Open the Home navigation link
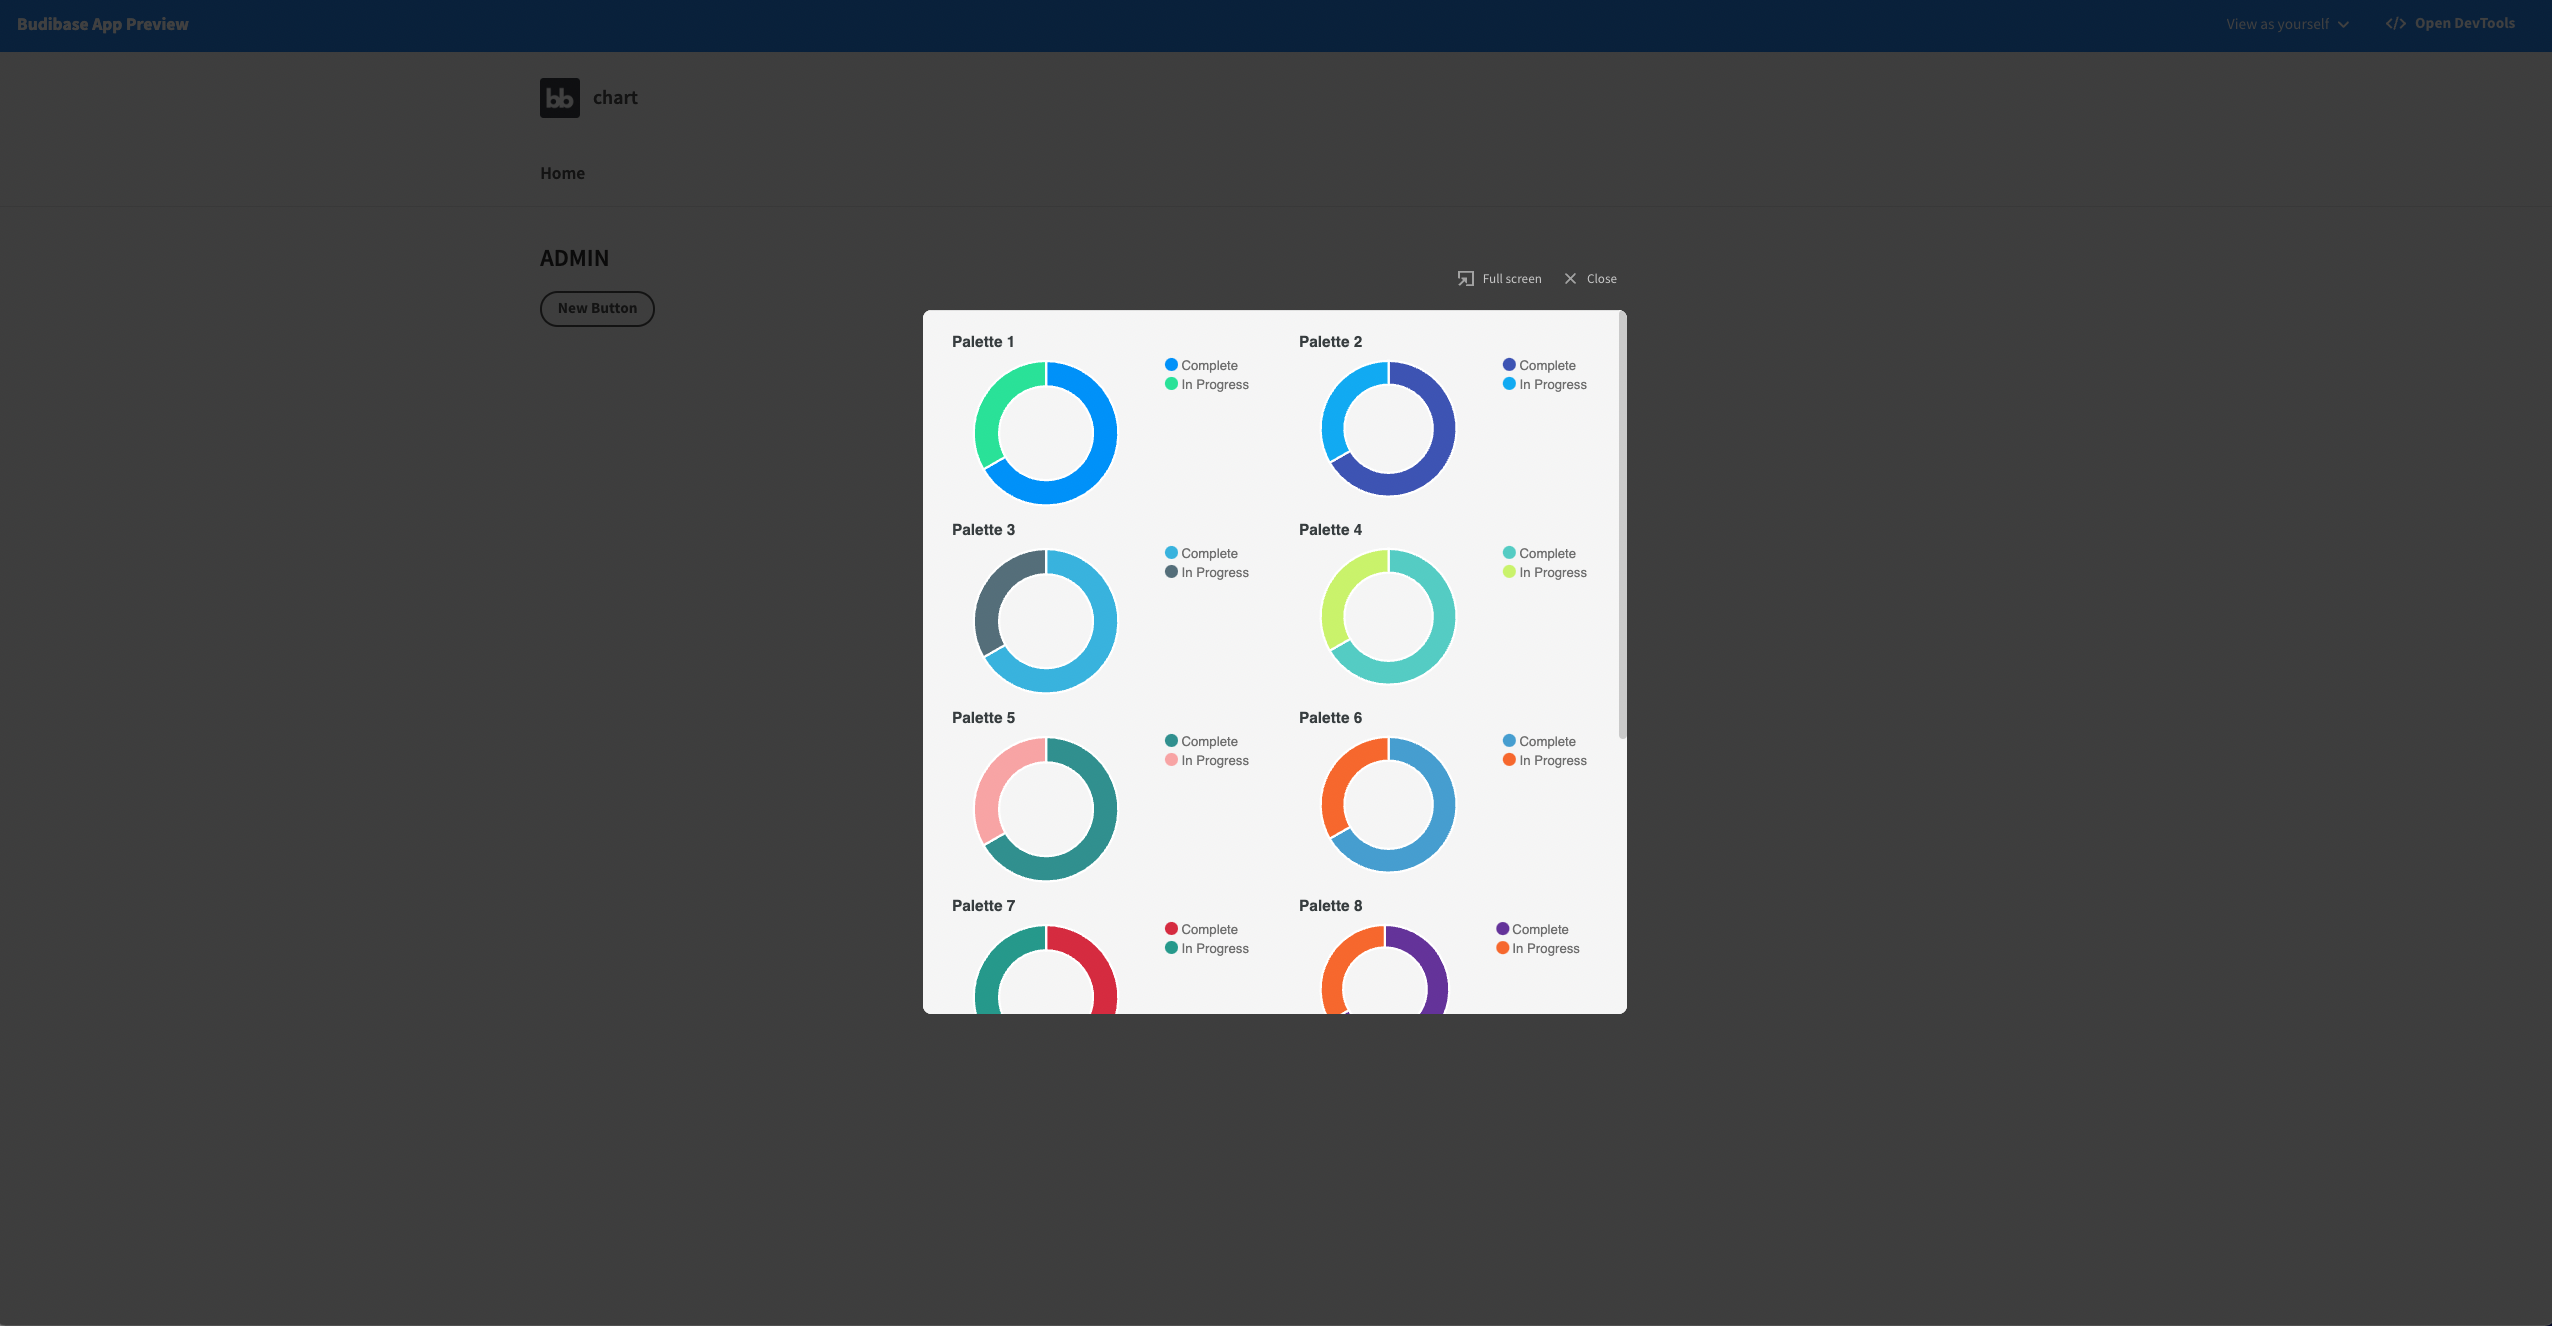The image size is (2552, 1326). (562, 173)
